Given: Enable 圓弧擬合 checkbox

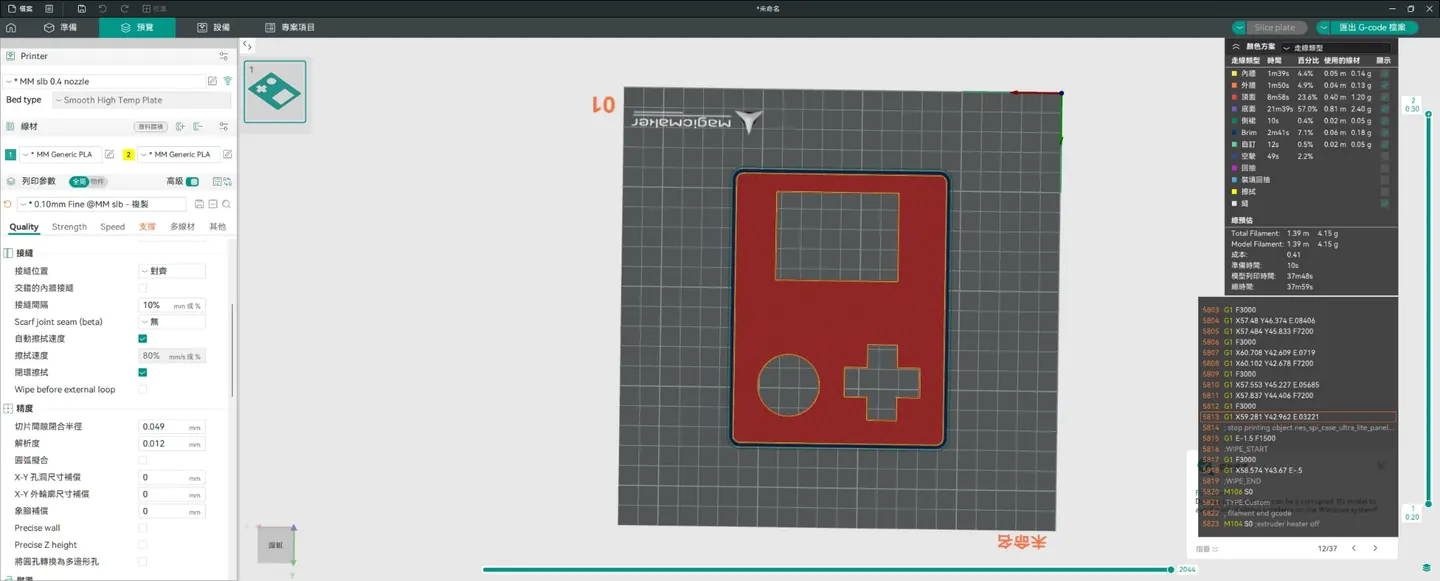Looking at the screenshot, I should point(142,460).
